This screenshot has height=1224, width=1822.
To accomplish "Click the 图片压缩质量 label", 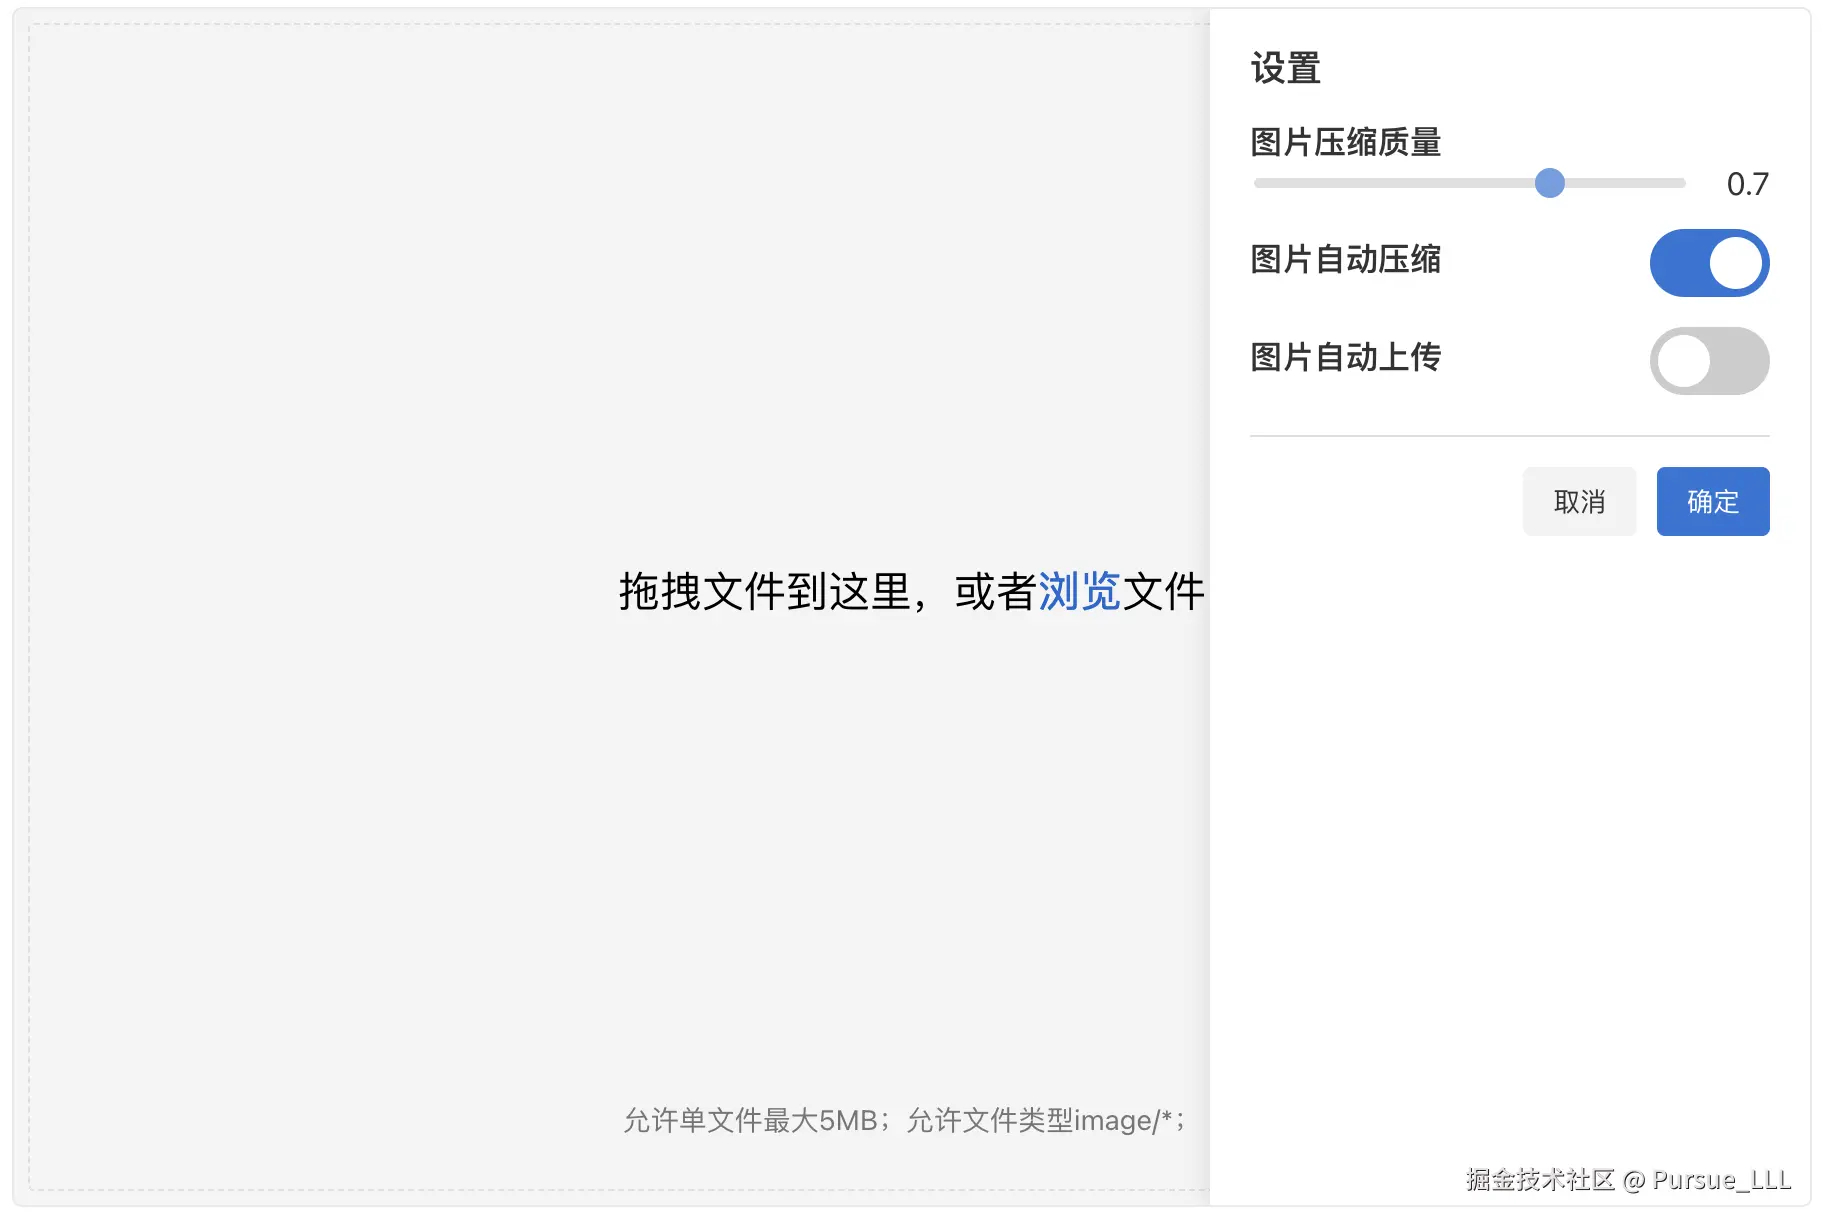I will 1346,143.
